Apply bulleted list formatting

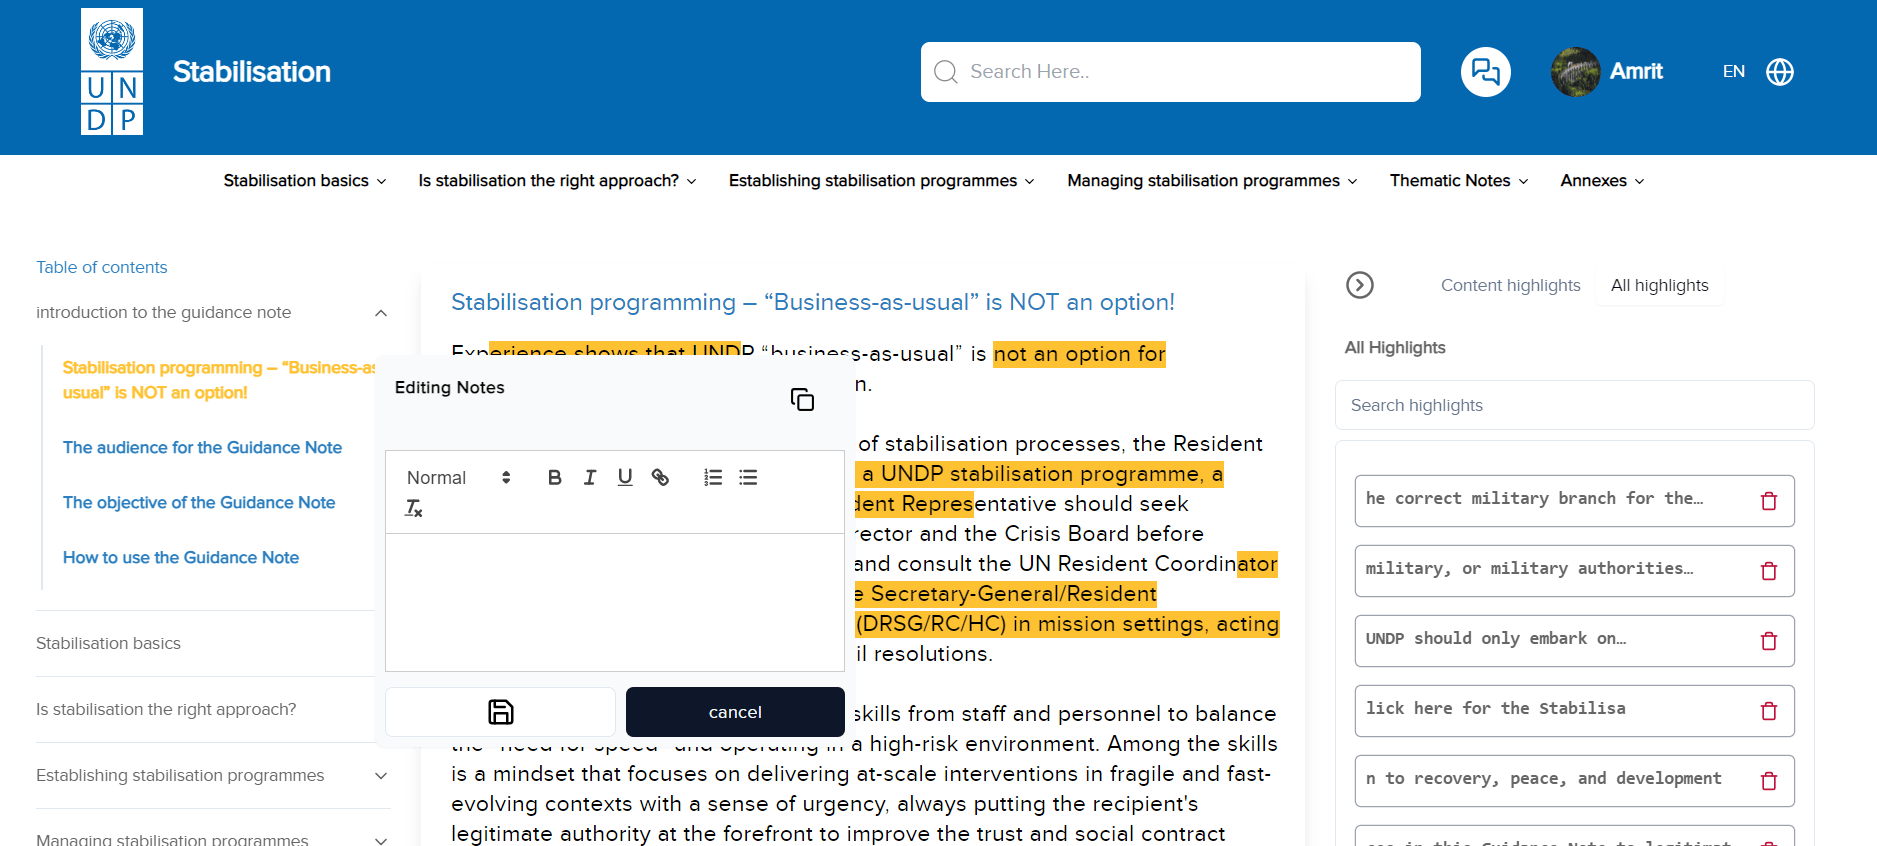tap(748, 478)
